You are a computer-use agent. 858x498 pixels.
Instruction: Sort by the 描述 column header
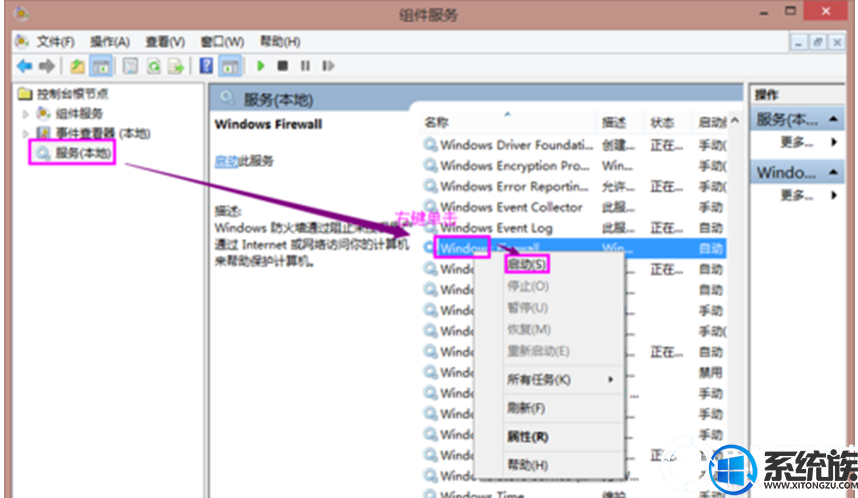pyautogui.click(x=614, y=122)
